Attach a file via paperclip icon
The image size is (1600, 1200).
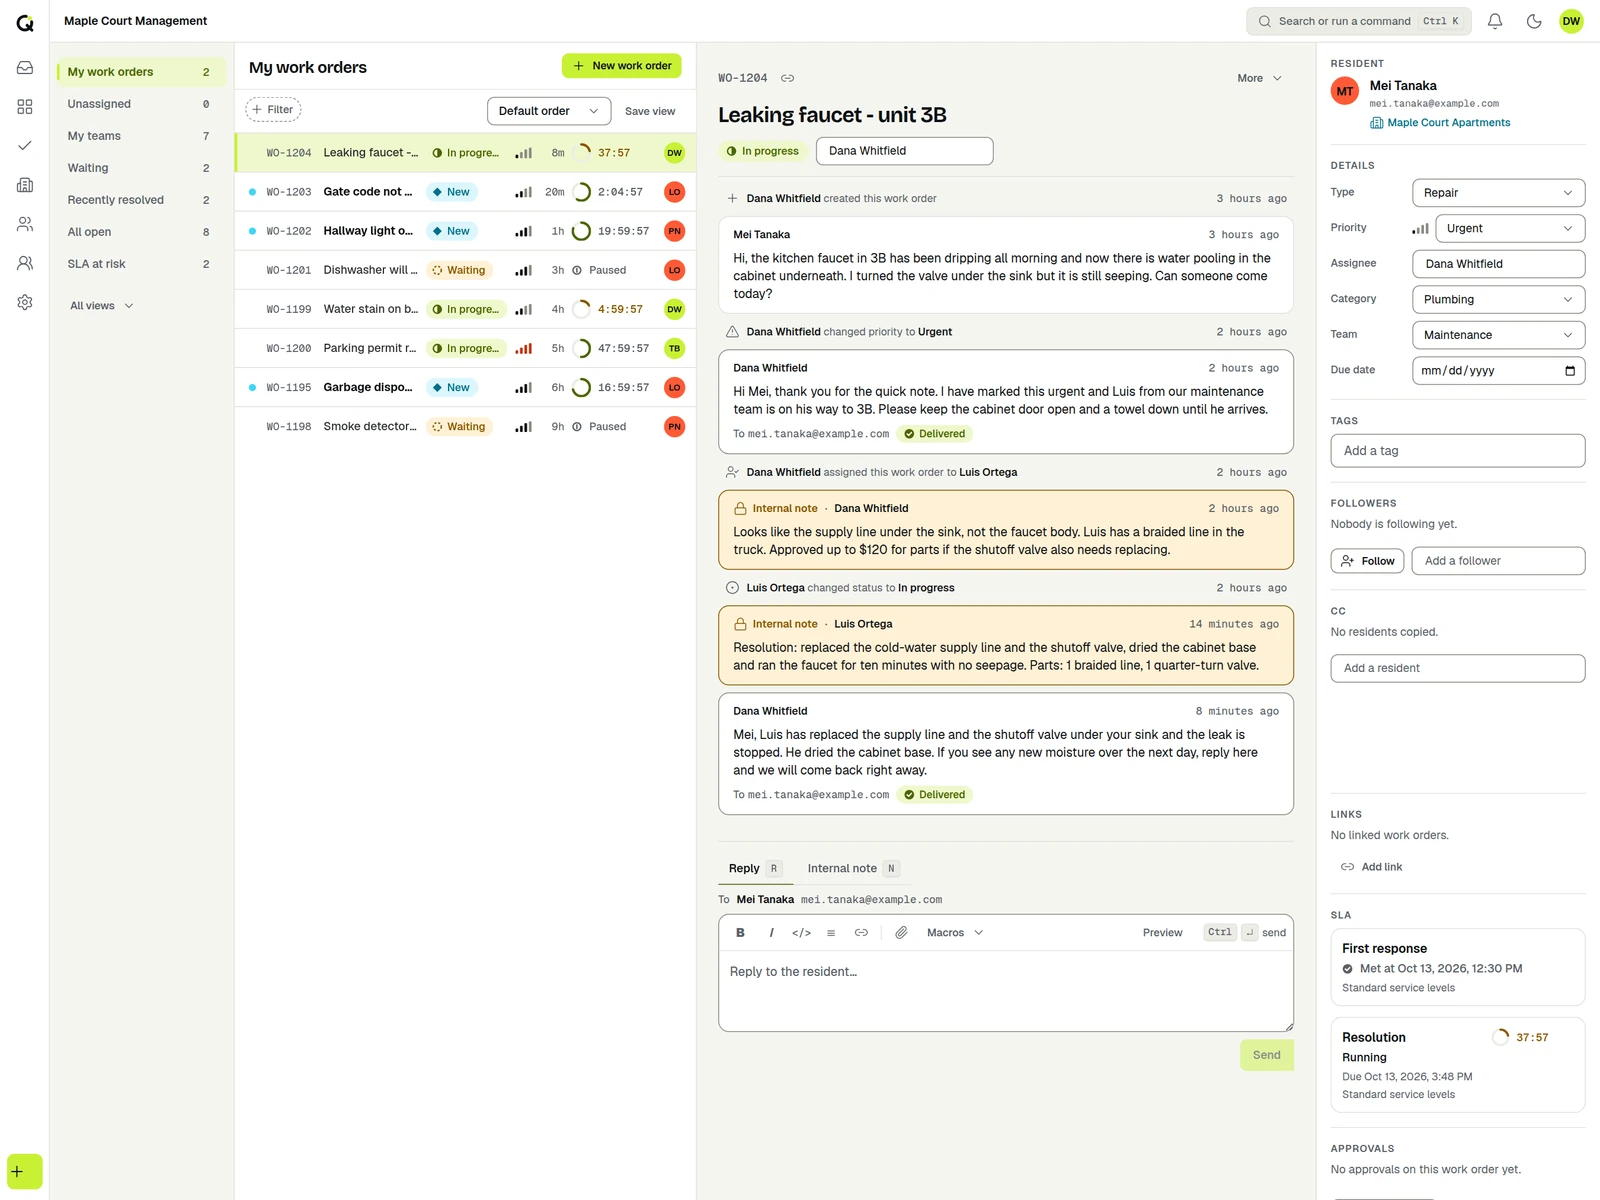tap(901, 933)
